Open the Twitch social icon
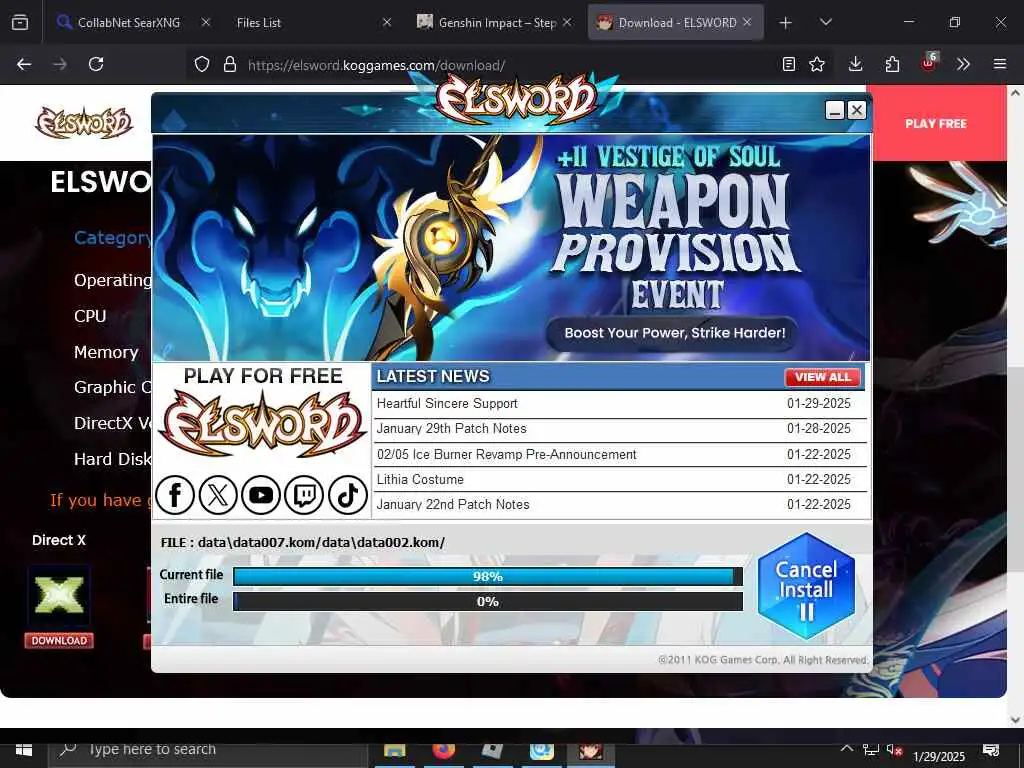The width and height of the screenshot is (1024, 768). [x=304, y=495]
